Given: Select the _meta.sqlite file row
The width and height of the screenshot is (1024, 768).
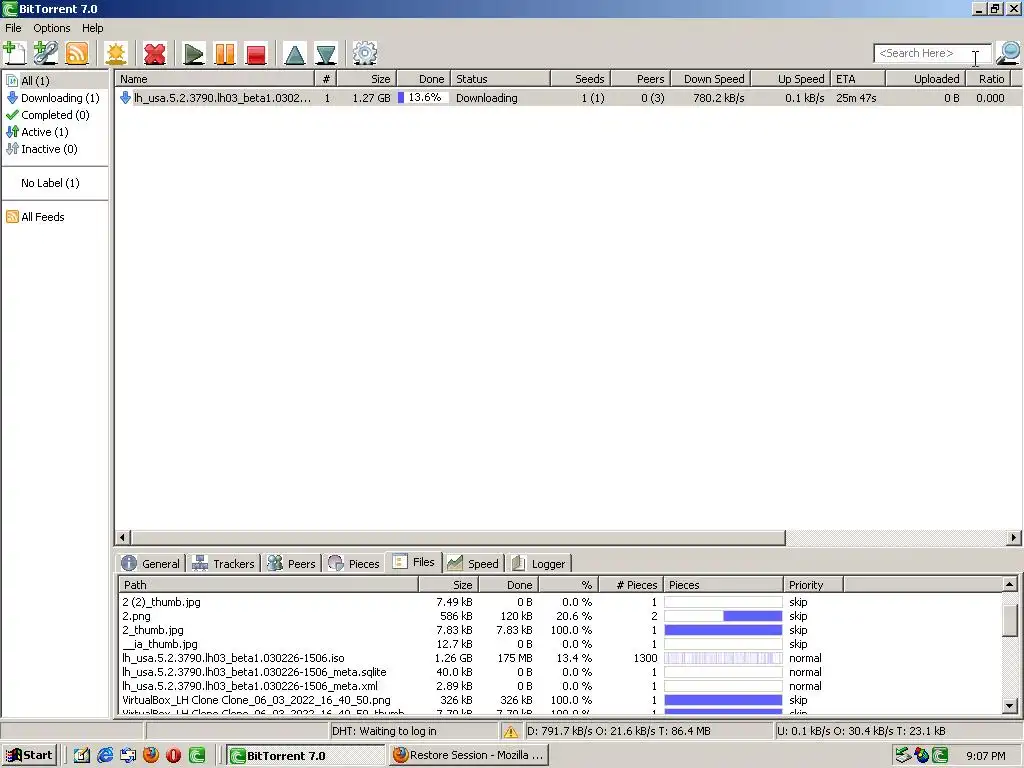Looking at the screenshot, I should [x=560, y=672].
